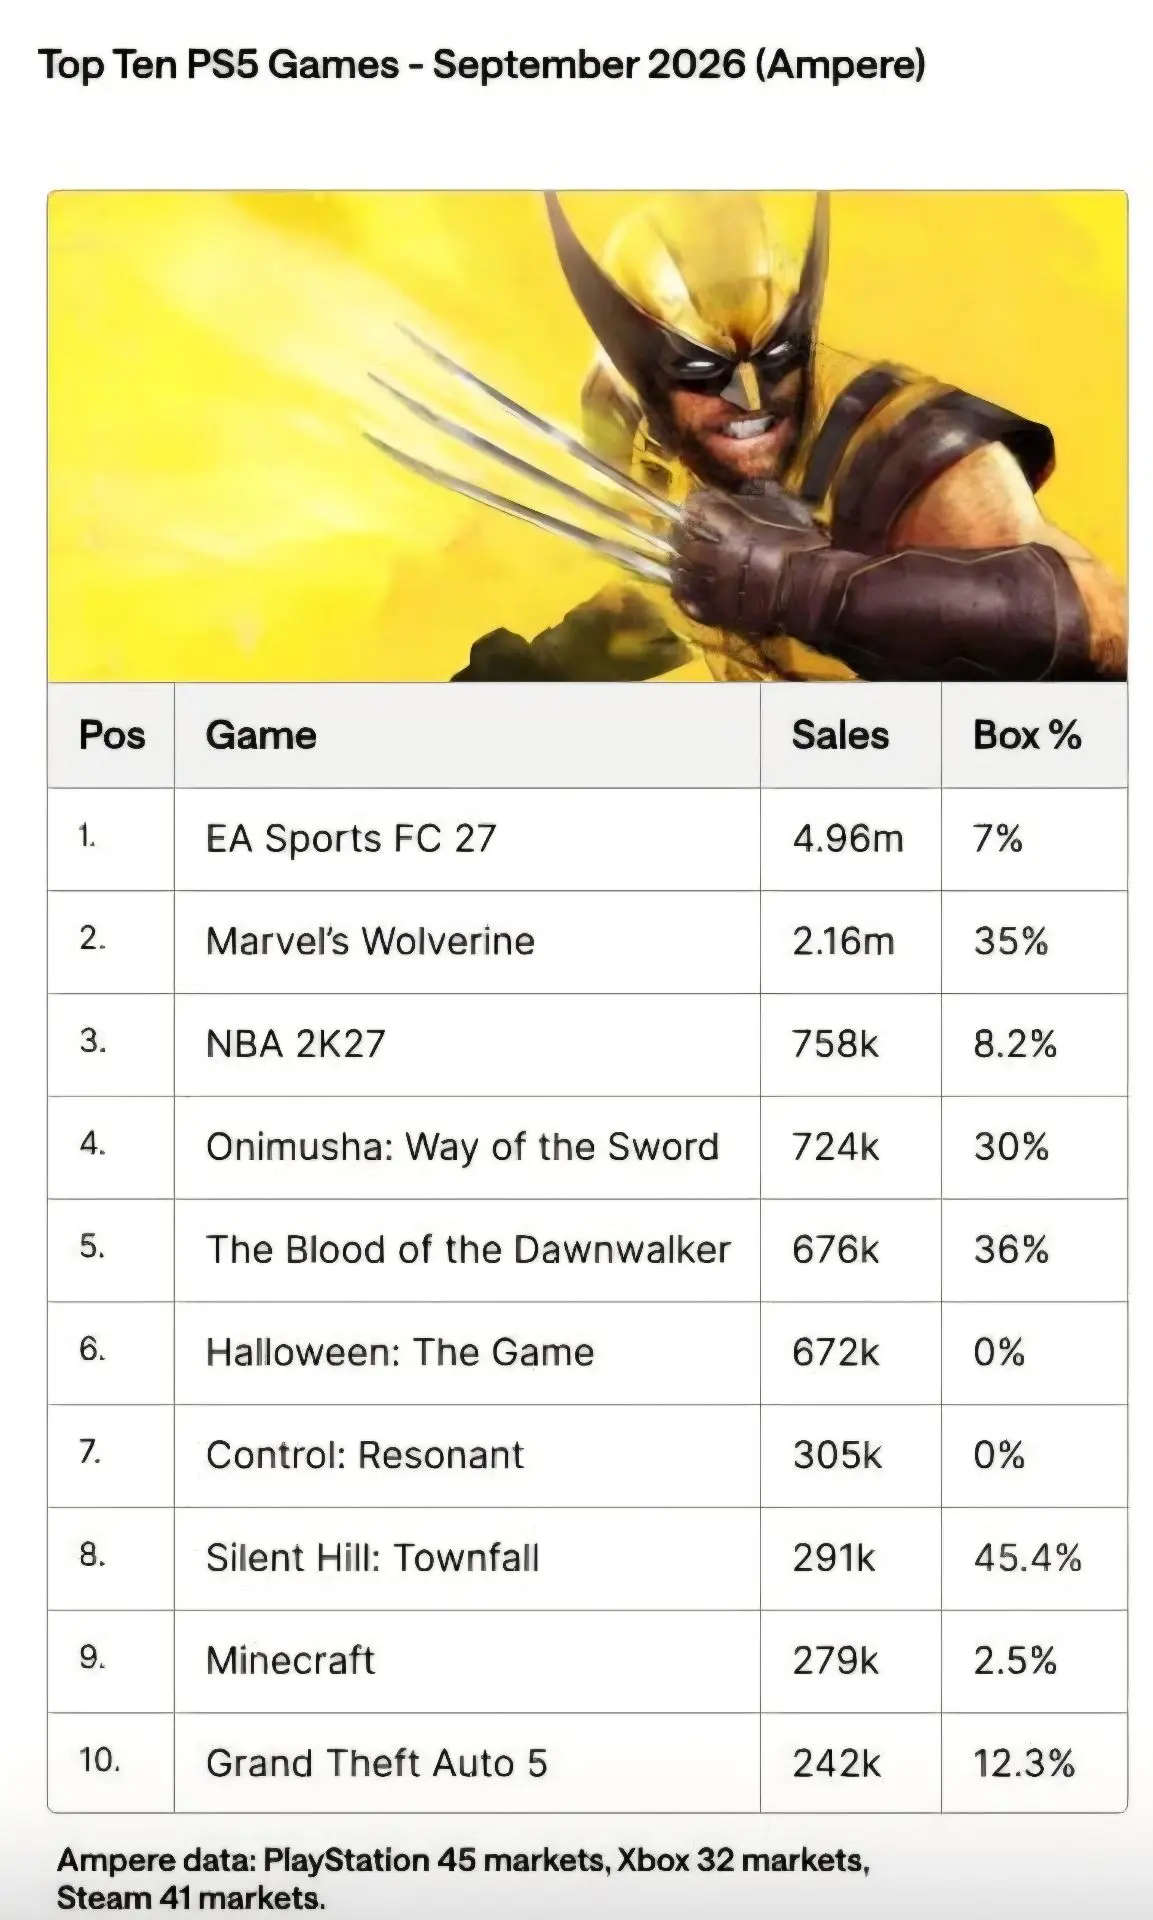Click Marvel's Wolverine game name
The image size is (1153, 1920).
[370, 941]
